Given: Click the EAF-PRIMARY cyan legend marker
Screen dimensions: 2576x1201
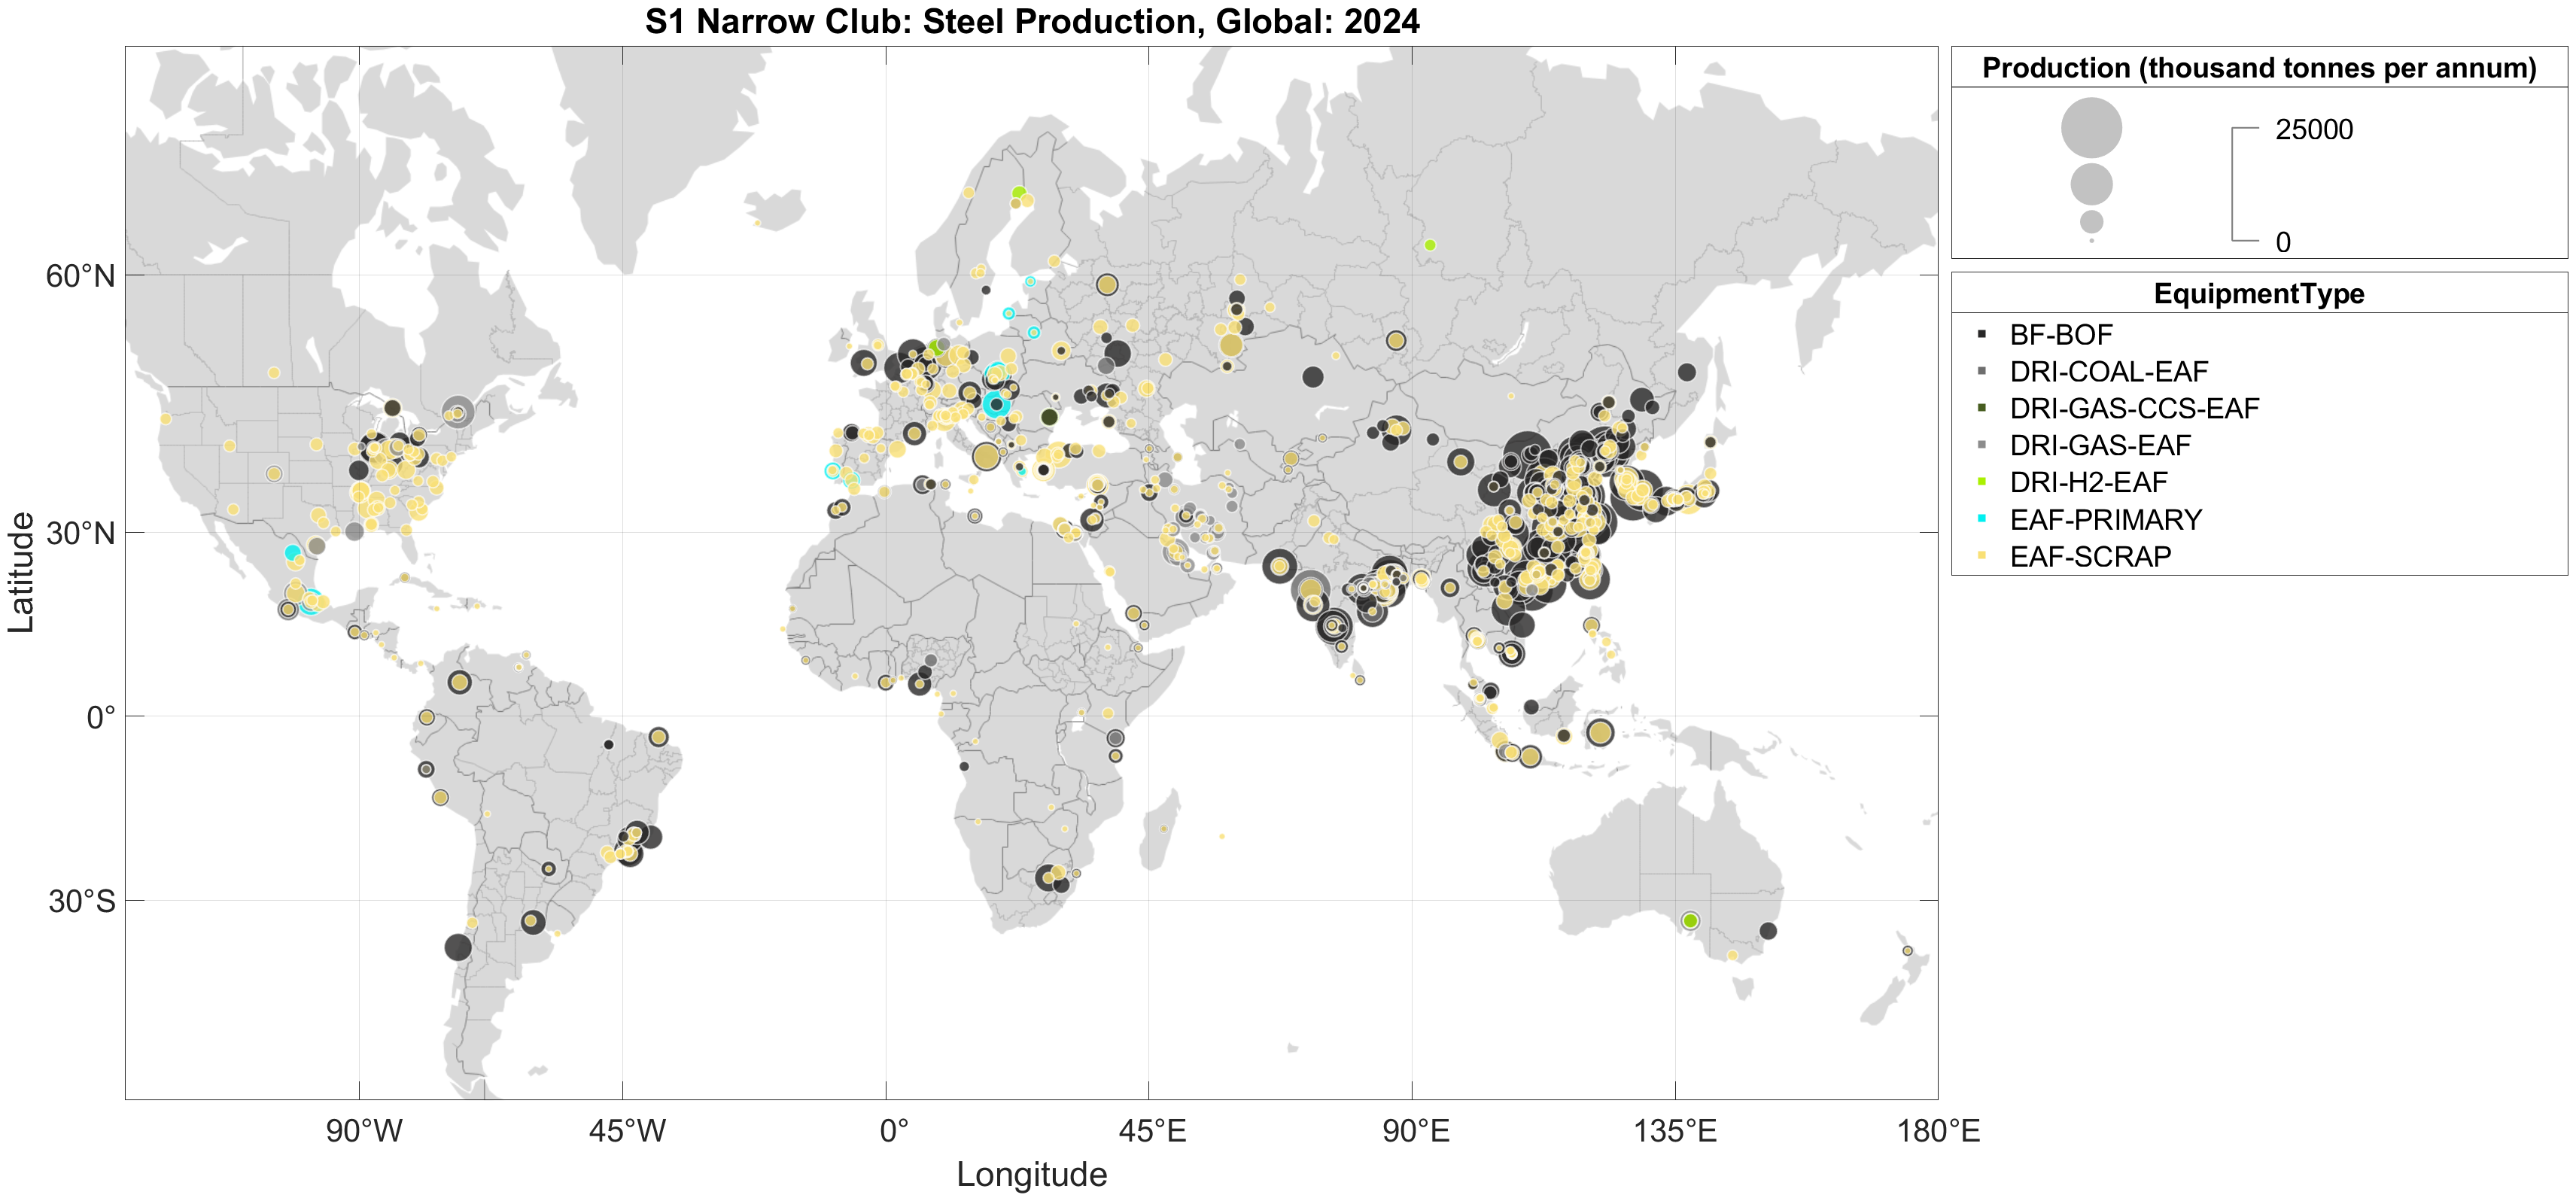Looking at the screenshot, I should click(x=1981, y=519).
